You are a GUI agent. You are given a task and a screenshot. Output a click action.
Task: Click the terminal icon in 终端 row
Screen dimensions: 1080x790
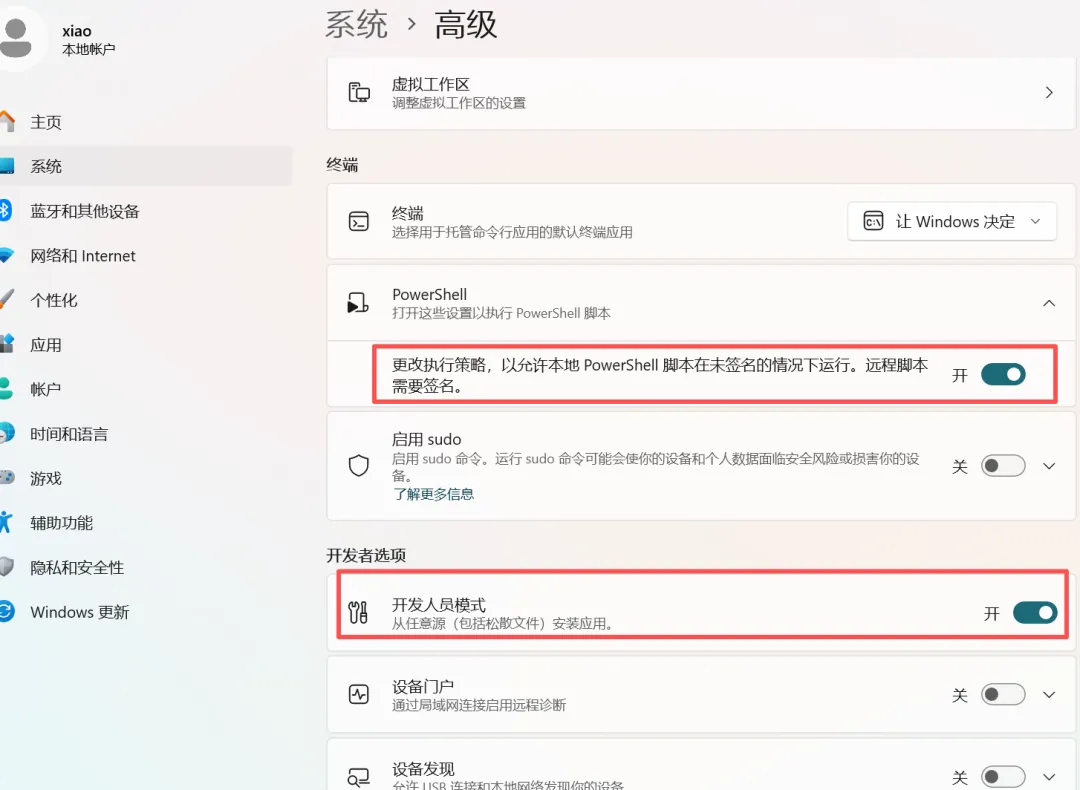click(359, 221)
